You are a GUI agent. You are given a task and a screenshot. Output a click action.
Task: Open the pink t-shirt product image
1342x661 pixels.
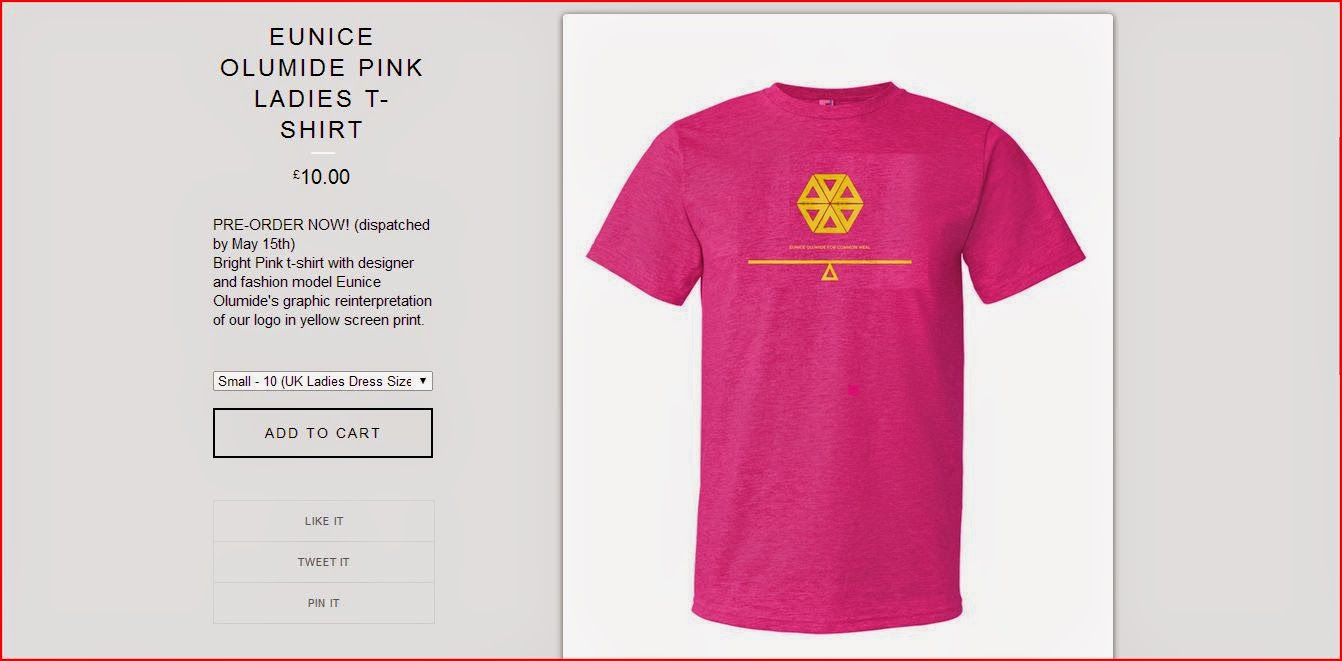pyautogui.click(x=838, y=336)
